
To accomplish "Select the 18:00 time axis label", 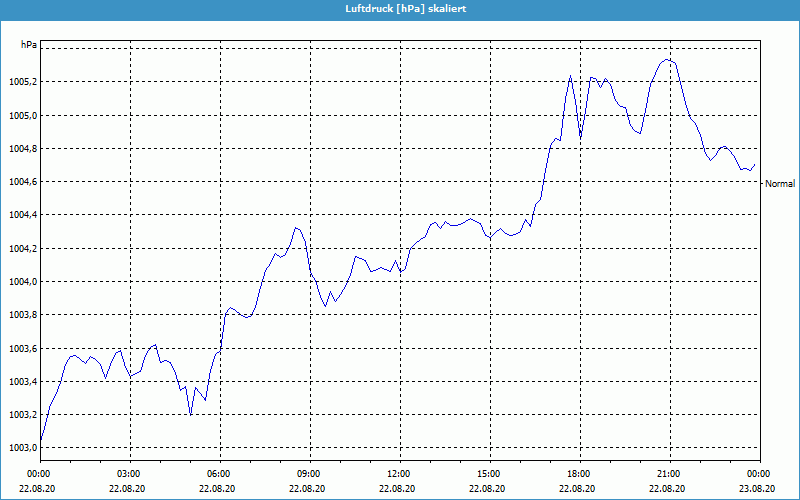I will (579, 473).
